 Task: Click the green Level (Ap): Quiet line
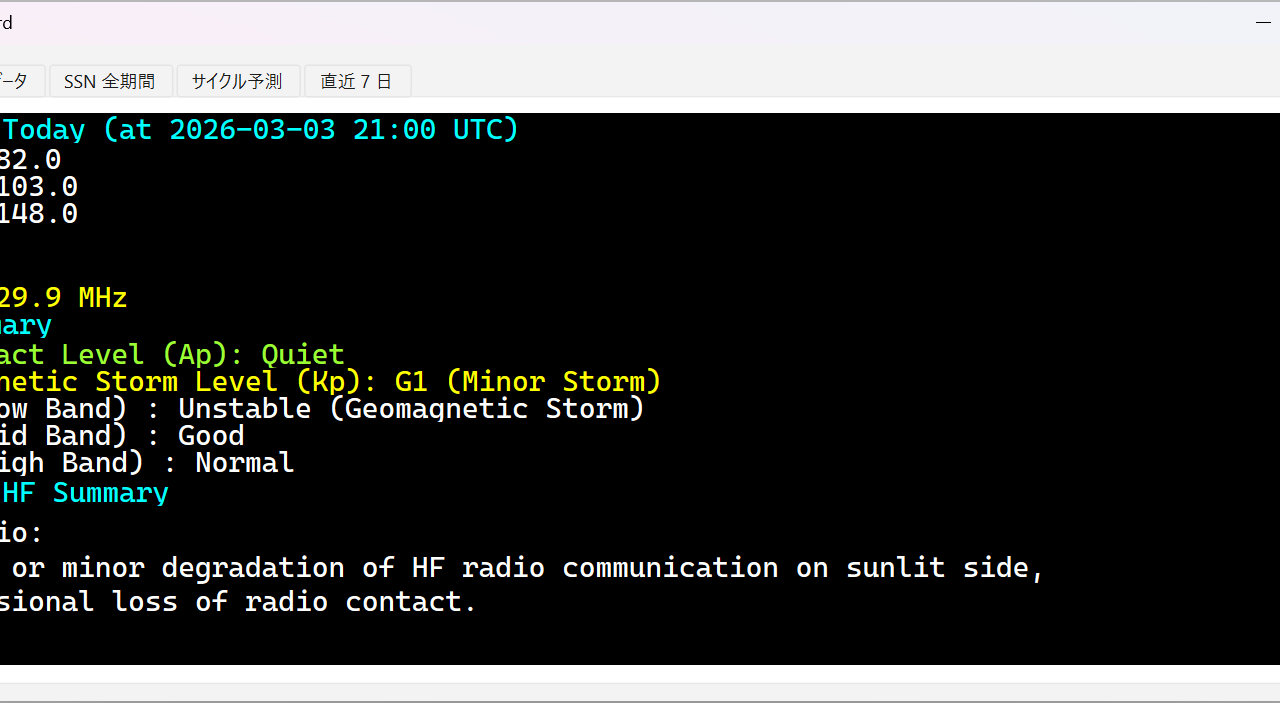(172, 354)
